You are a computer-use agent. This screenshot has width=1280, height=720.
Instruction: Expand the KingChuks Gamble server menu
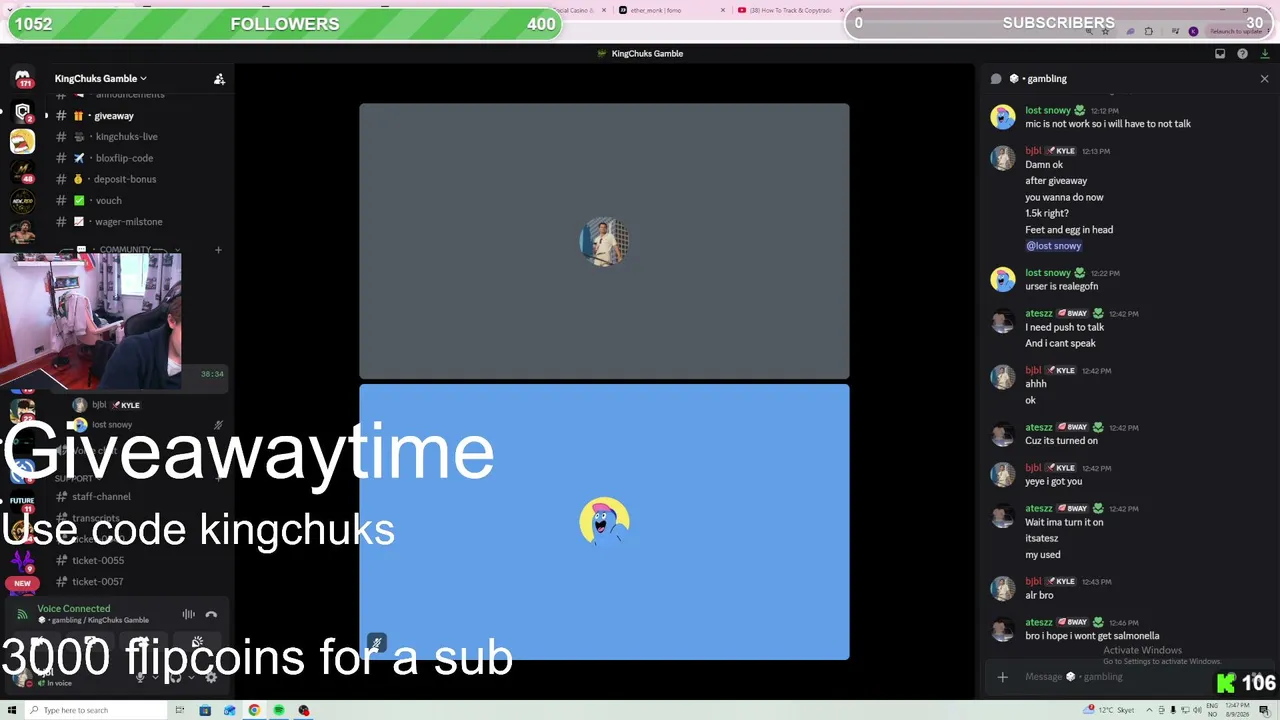tap(101, 78)
